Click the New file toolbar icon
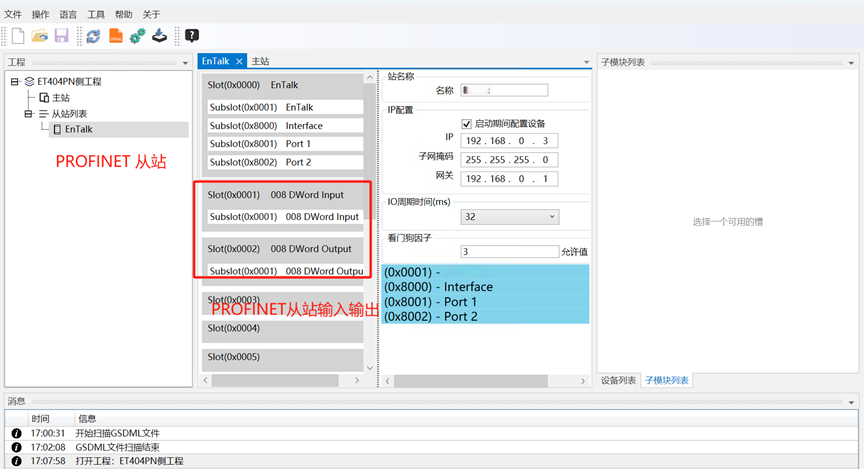 (x=18, y=36)
